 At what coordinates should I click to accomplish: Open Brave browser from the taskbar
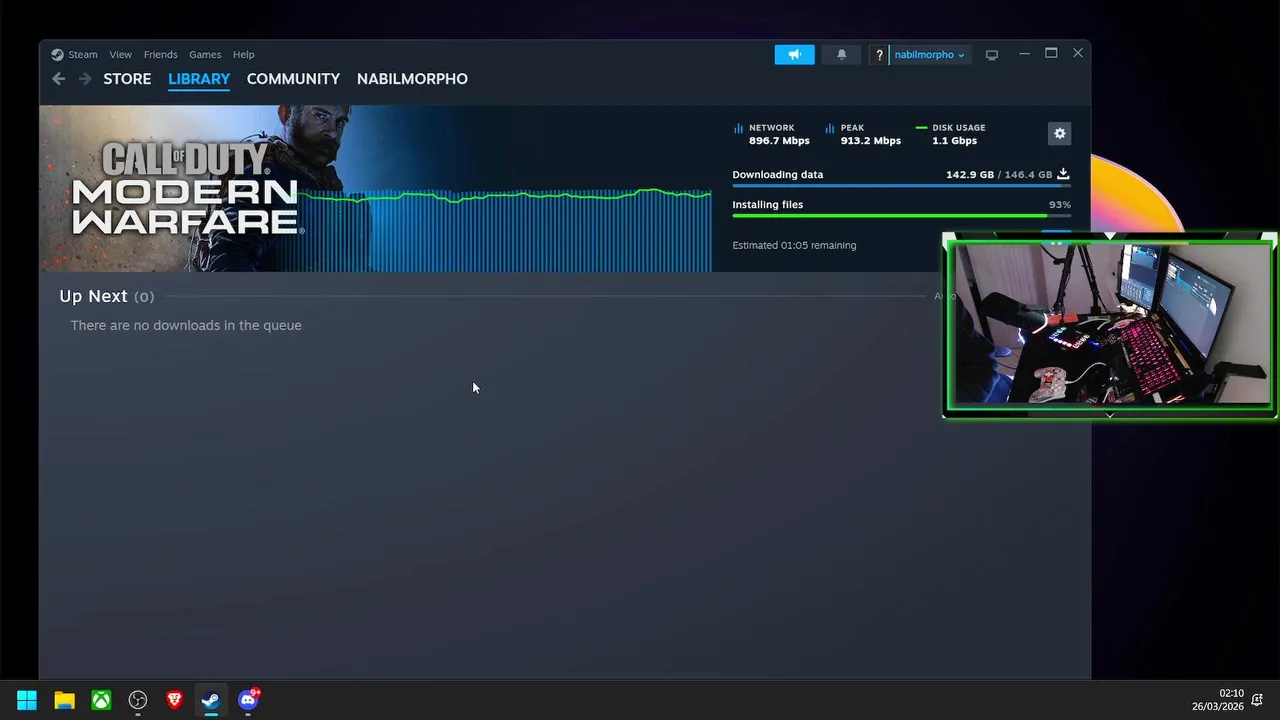click(175, 700)
